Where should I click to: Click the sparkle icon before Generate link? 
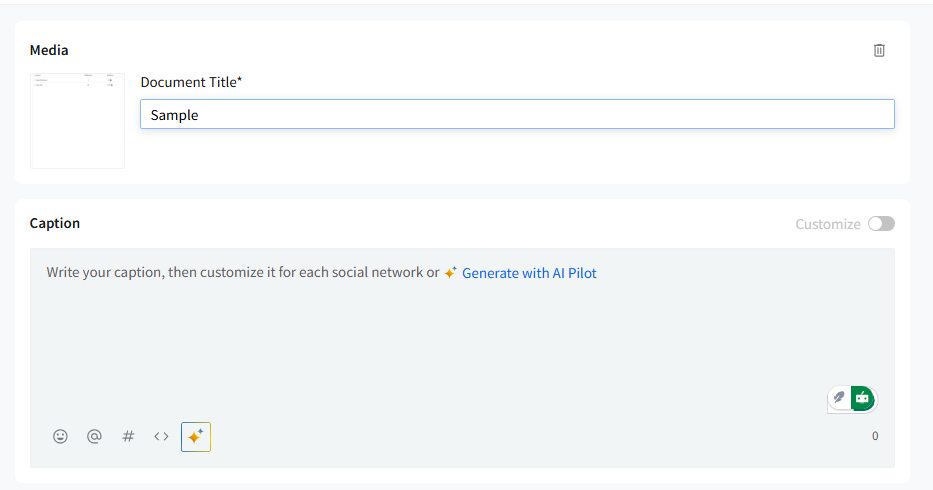click(451, 272)
